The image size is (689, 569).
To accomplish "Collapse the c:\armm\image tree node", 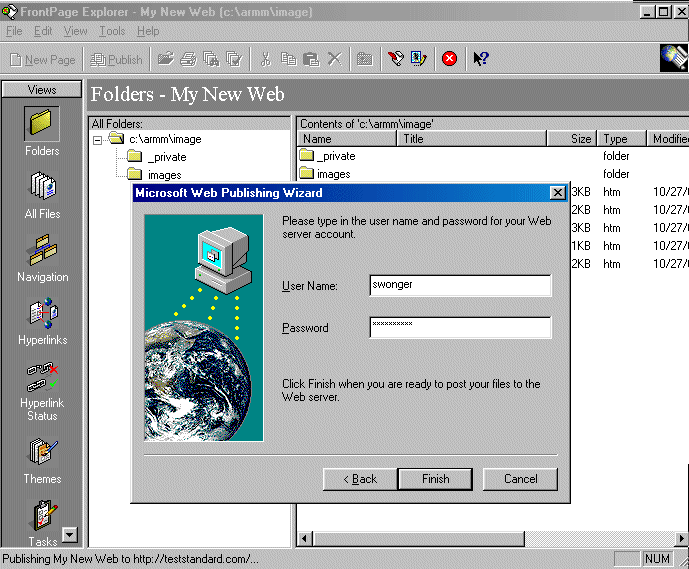I will point(98,140).
